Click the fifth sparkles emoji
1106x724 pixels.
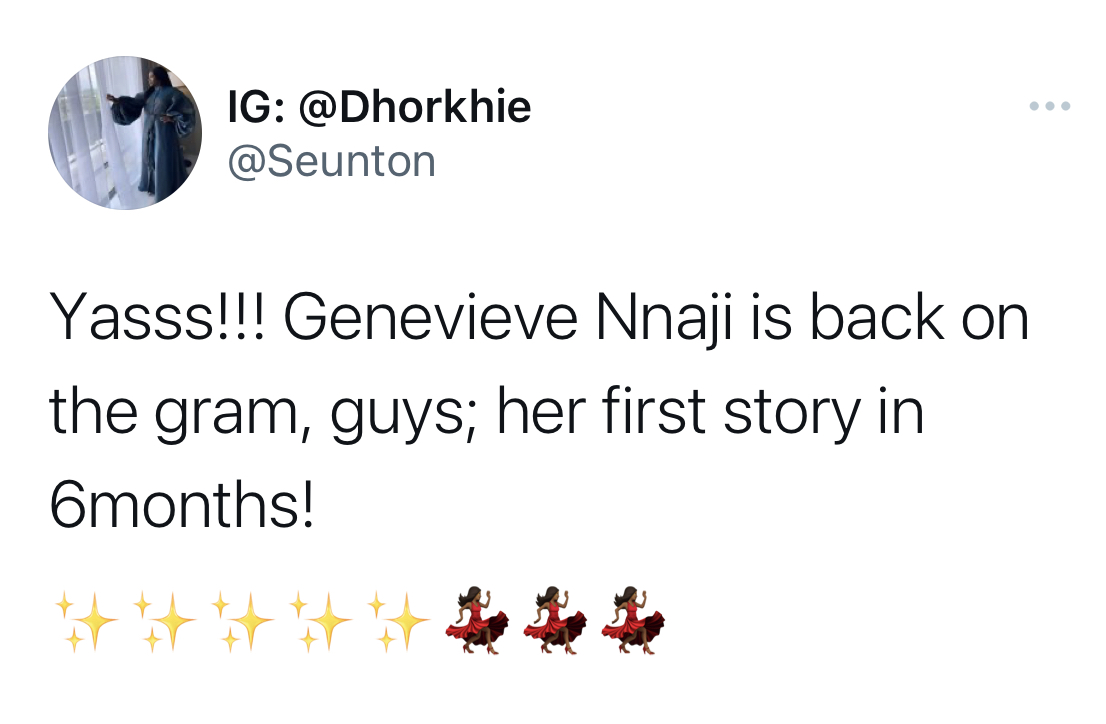(x=399, y=621)
